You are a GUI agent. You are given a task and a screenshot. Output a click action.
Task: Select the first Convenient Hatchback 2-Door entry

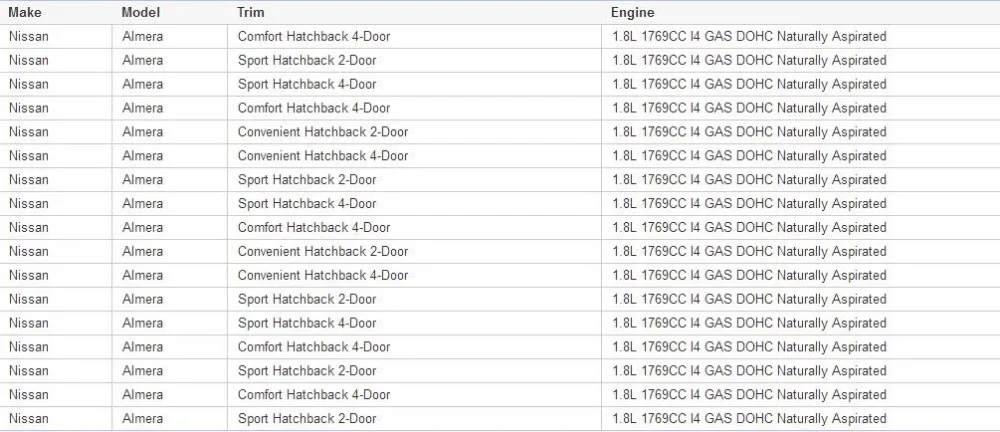click(323, 132)
